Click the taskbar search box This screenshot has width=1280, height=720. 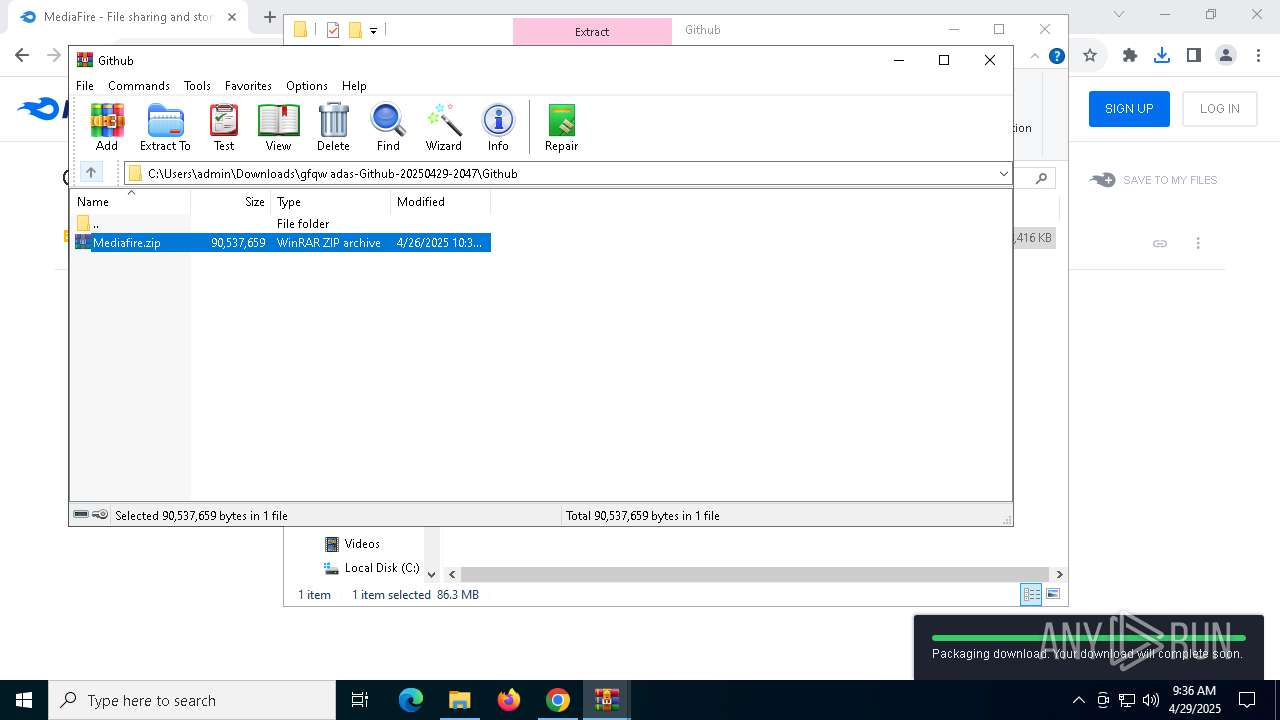pyautogui.click(x=192, y=700)
